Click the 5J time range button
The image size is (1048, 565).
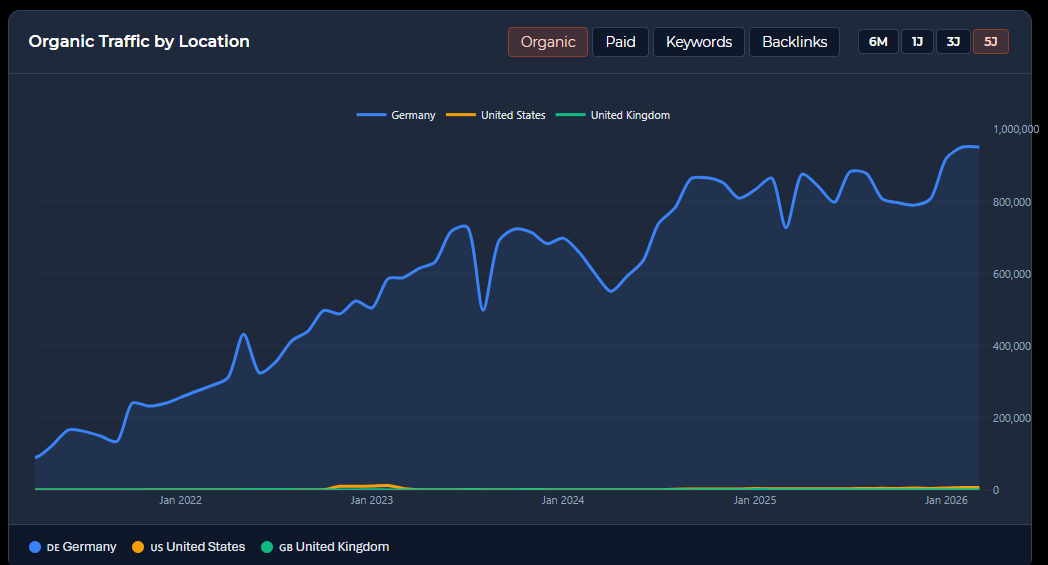[990, 42]
